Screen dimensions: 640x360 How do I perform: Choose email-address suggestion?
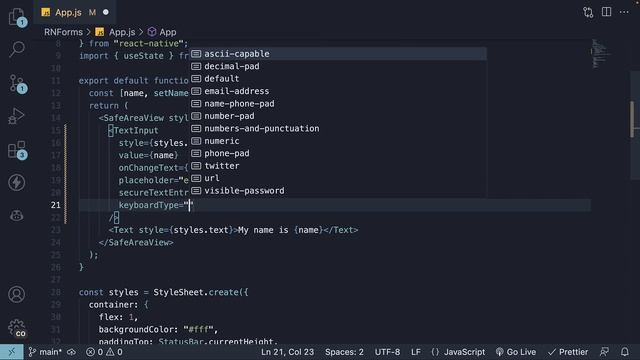[x=338, y=91]
